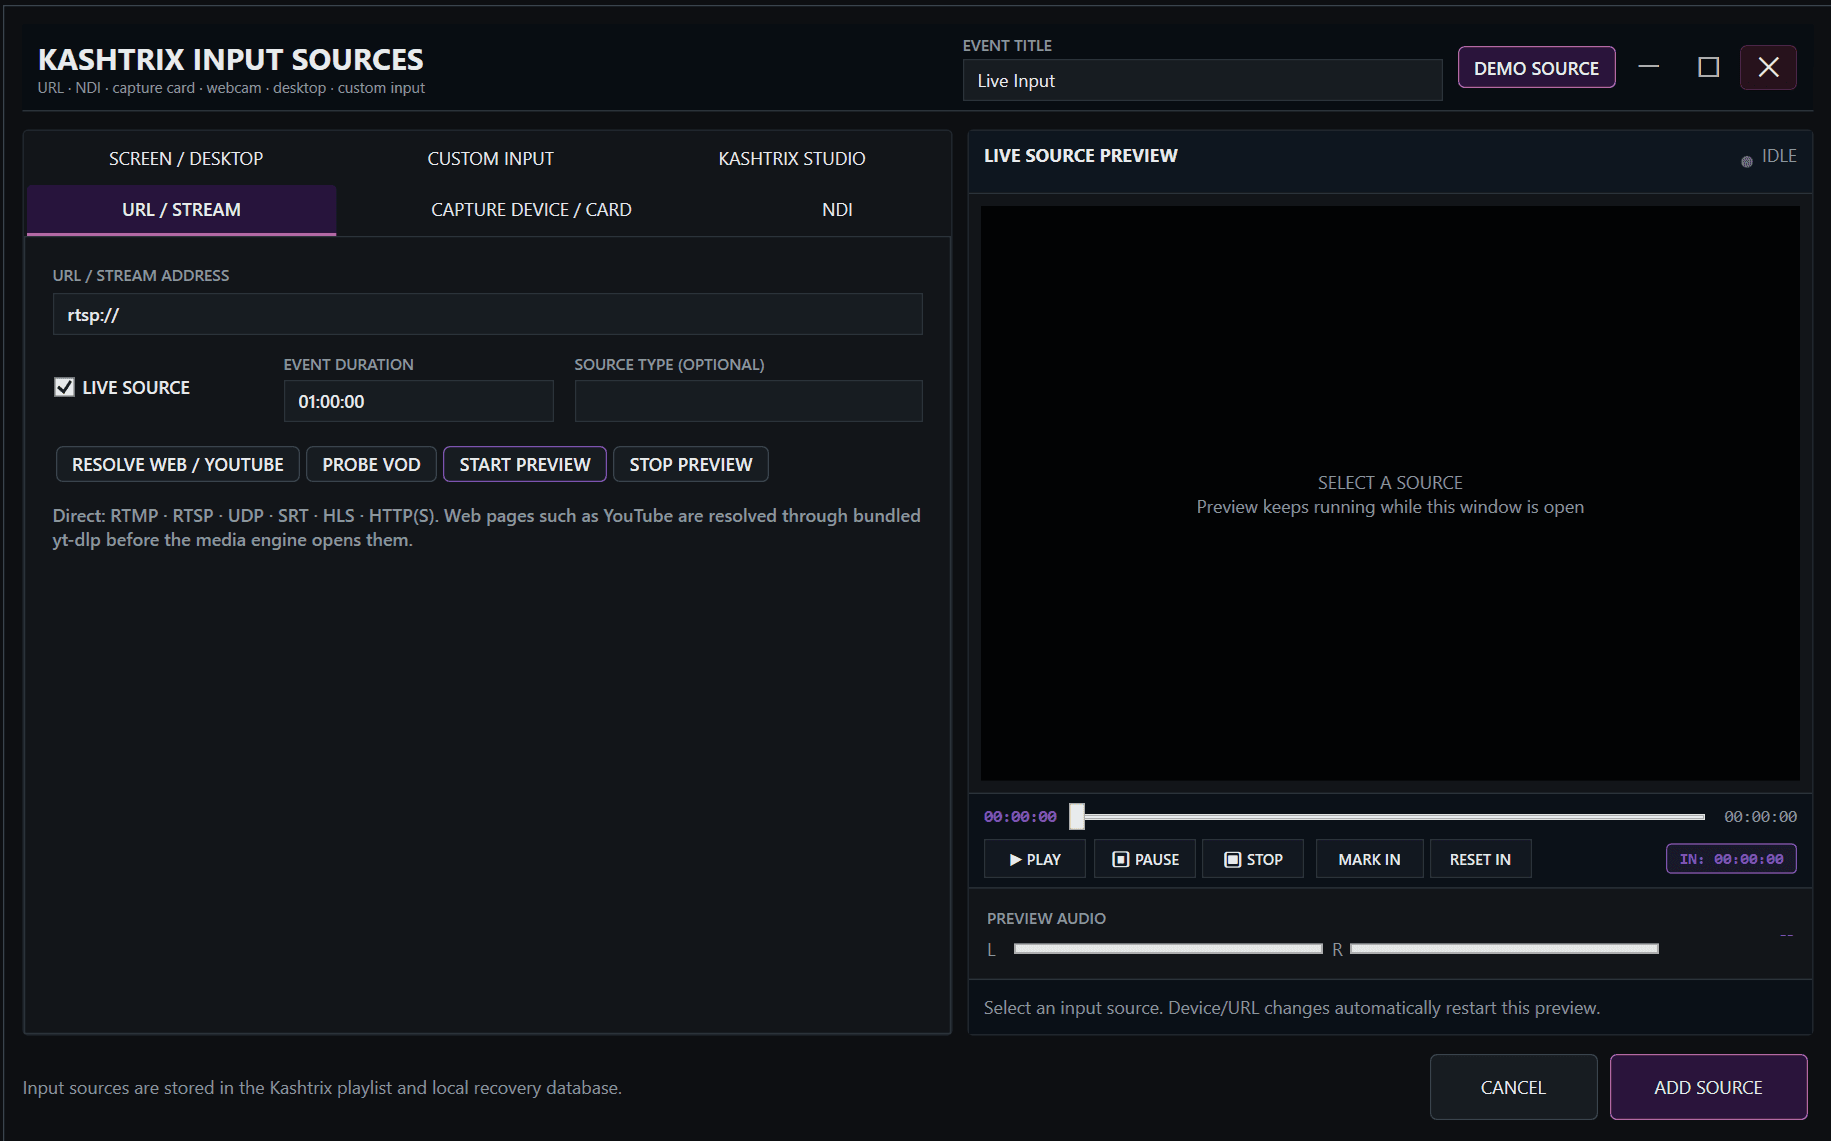Click the Event Title input field

[x=1202, y=80]
